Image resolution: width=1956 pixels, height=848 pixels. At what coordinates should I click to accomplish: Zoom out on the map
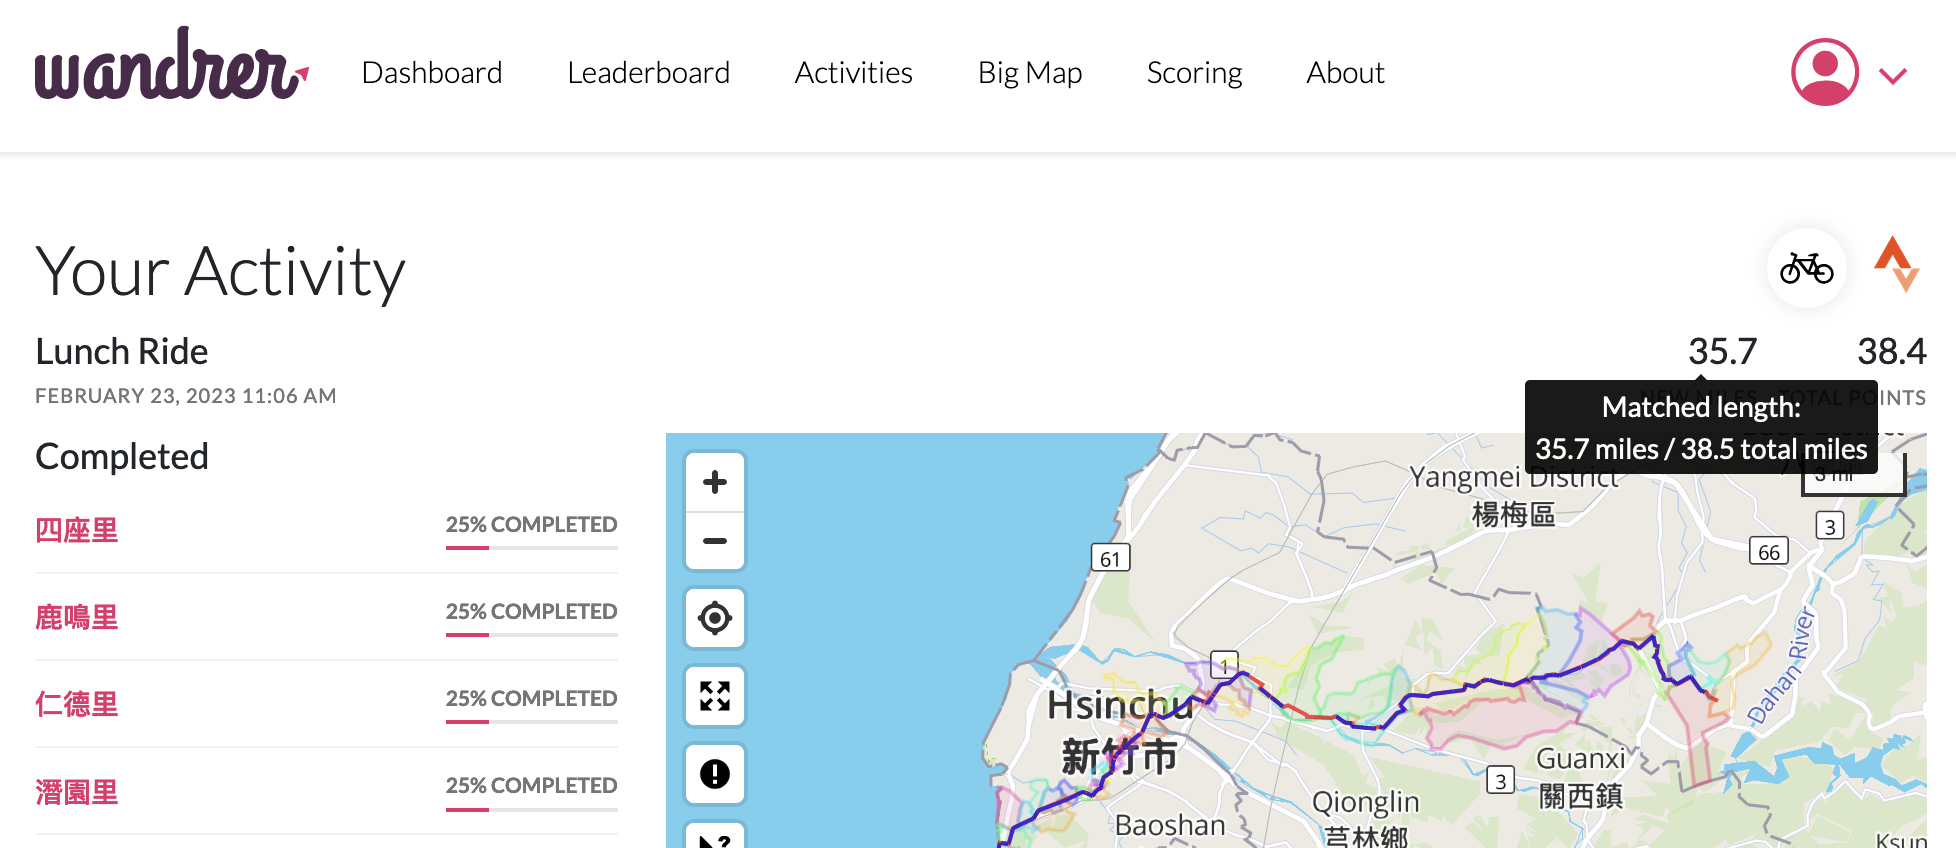coord(715,541)
